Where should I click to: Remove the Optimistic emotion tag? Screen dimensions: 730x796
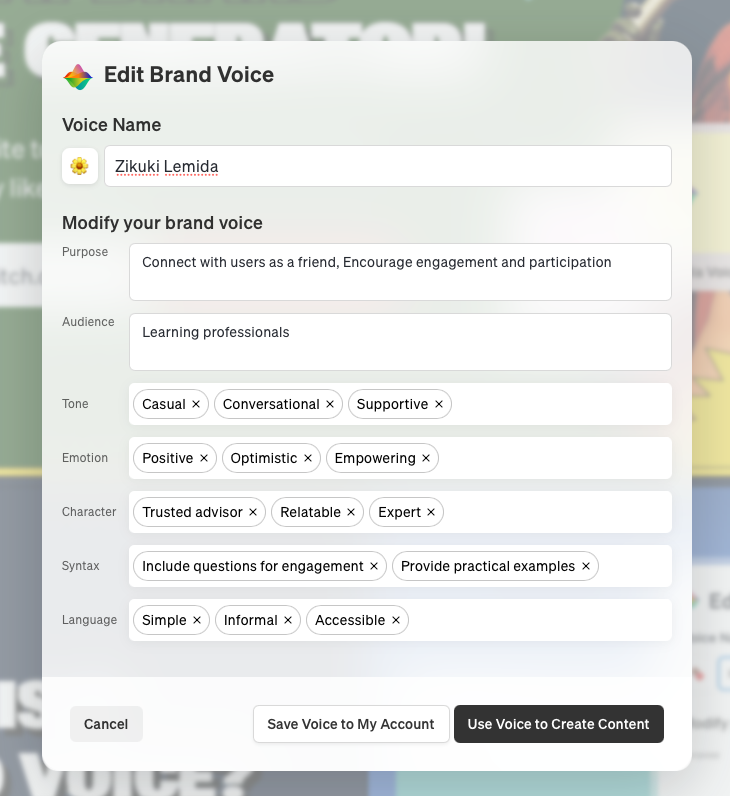[x=308, y=458]
